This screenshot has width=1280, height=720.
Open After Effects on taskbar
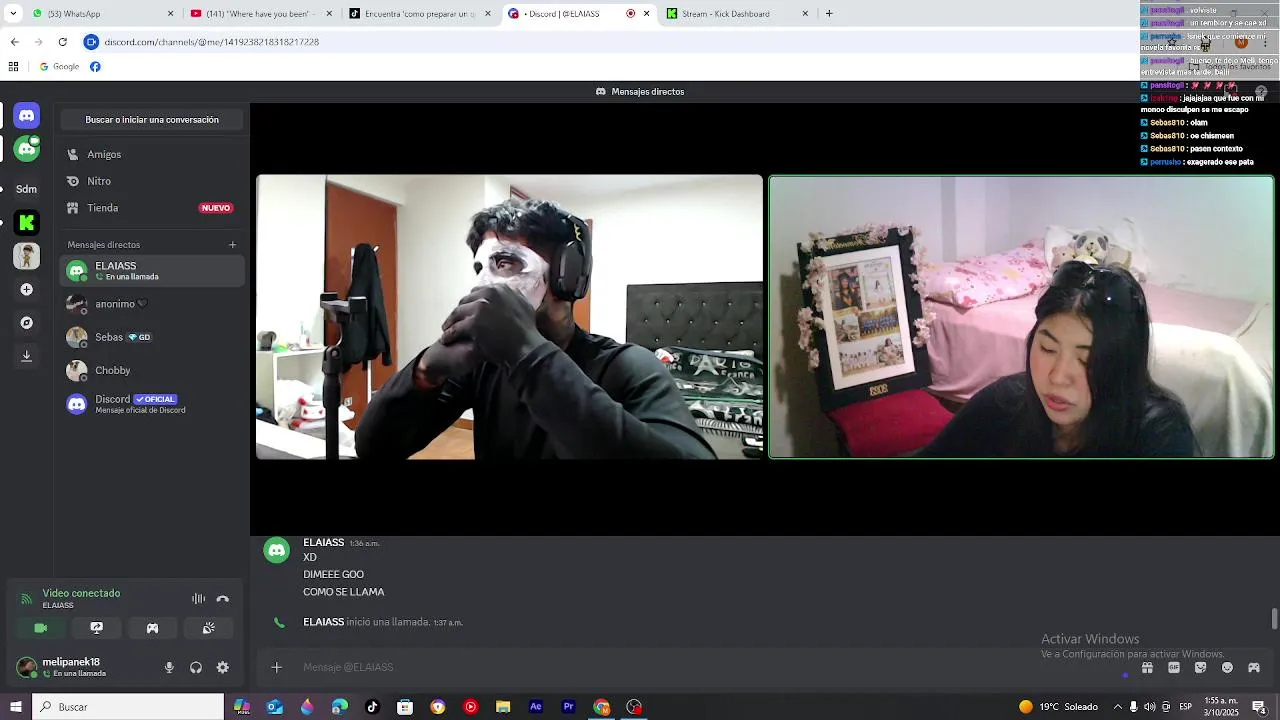click(536, 707)
